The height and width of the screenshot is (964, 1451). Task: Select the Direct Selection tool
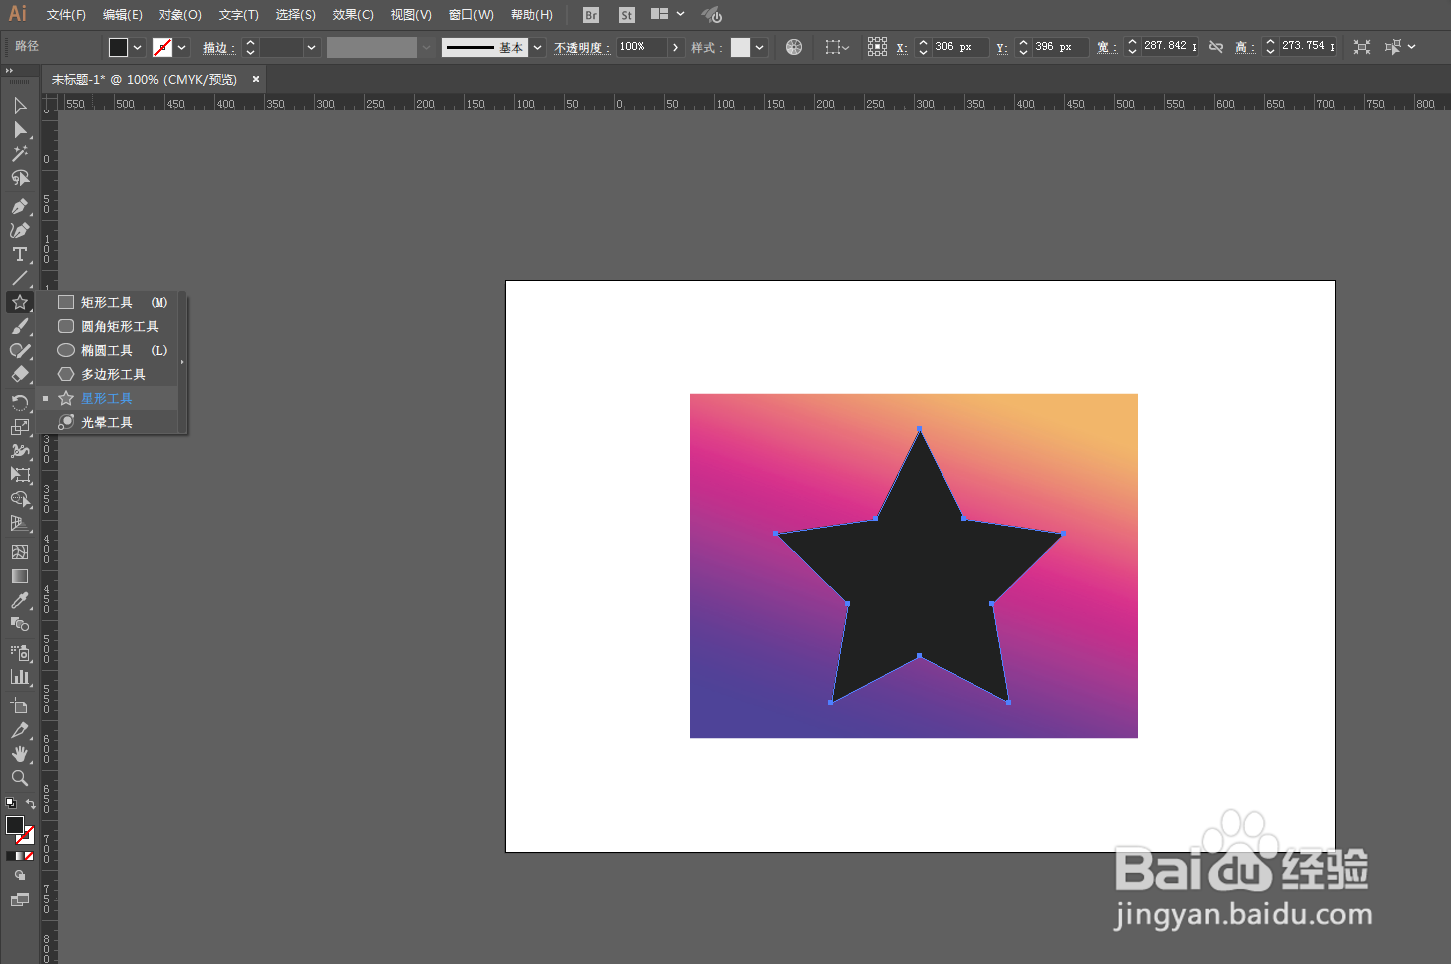(19, 129)
